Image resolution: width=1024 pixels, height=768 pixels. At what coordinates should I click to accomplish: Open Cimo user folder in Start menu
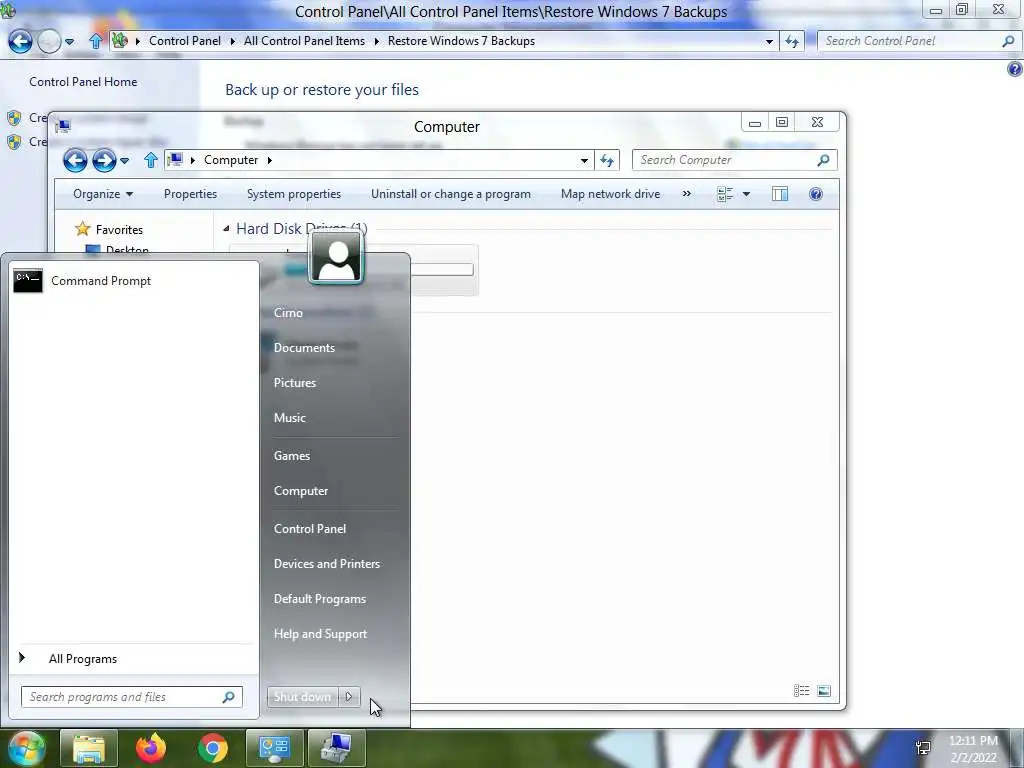pos(288,313)
